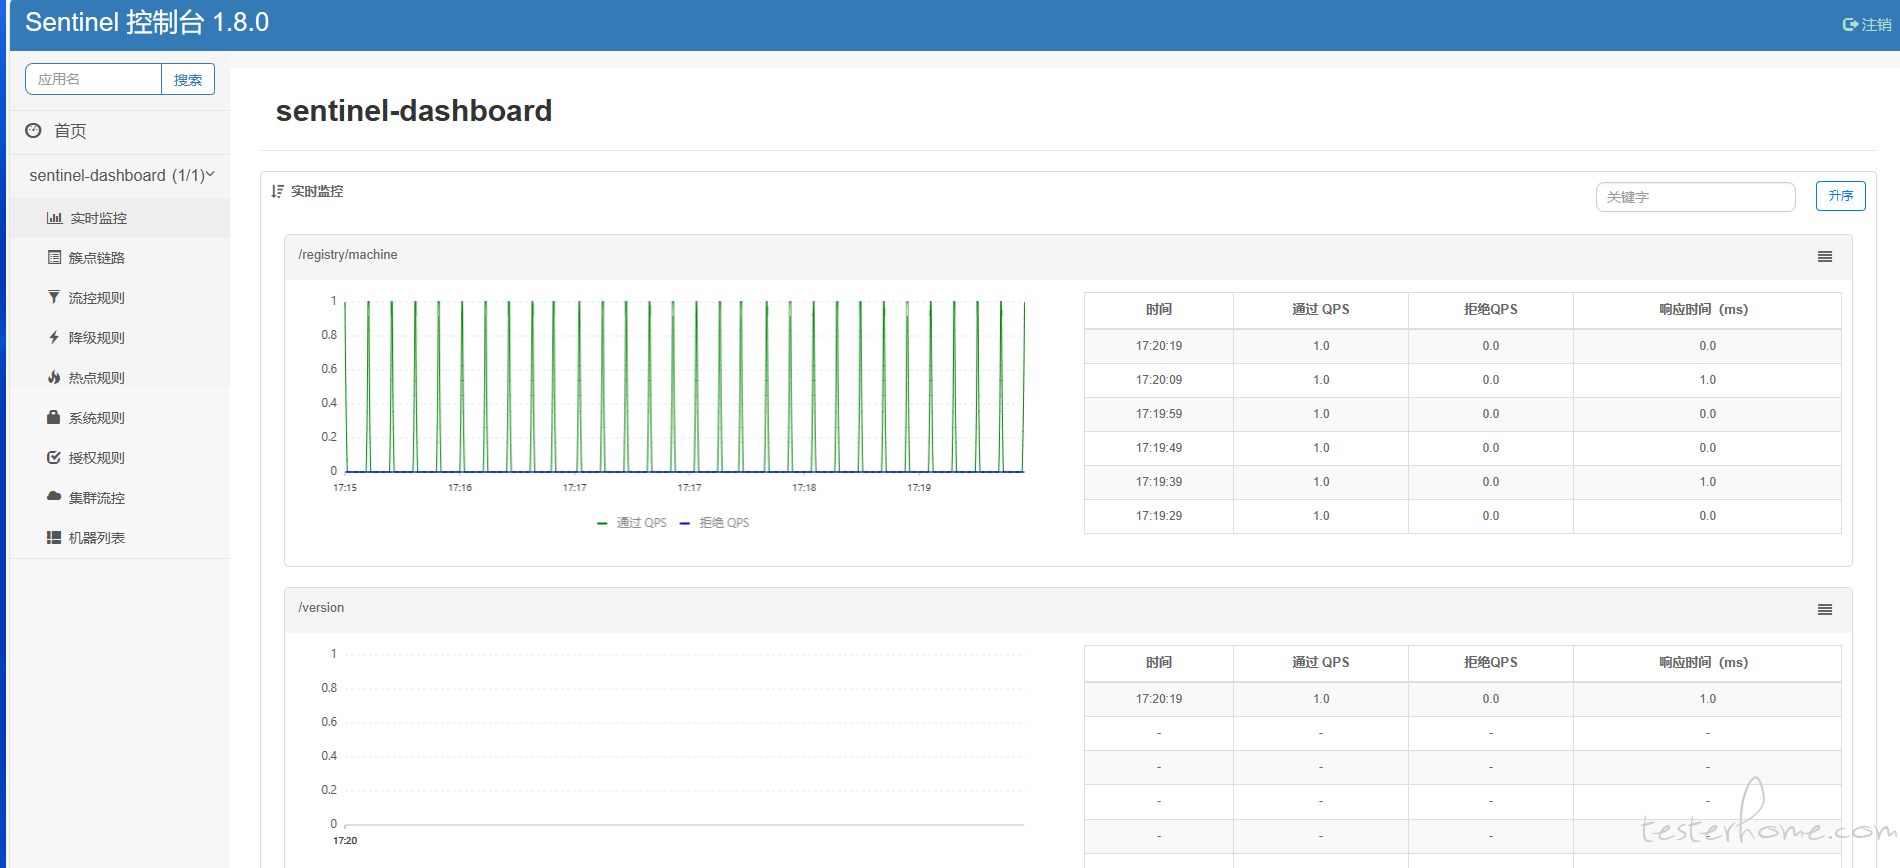This screenshot has height=868, width=1900.
Task: Click the cluster link list icon
Action: point(54,257)
